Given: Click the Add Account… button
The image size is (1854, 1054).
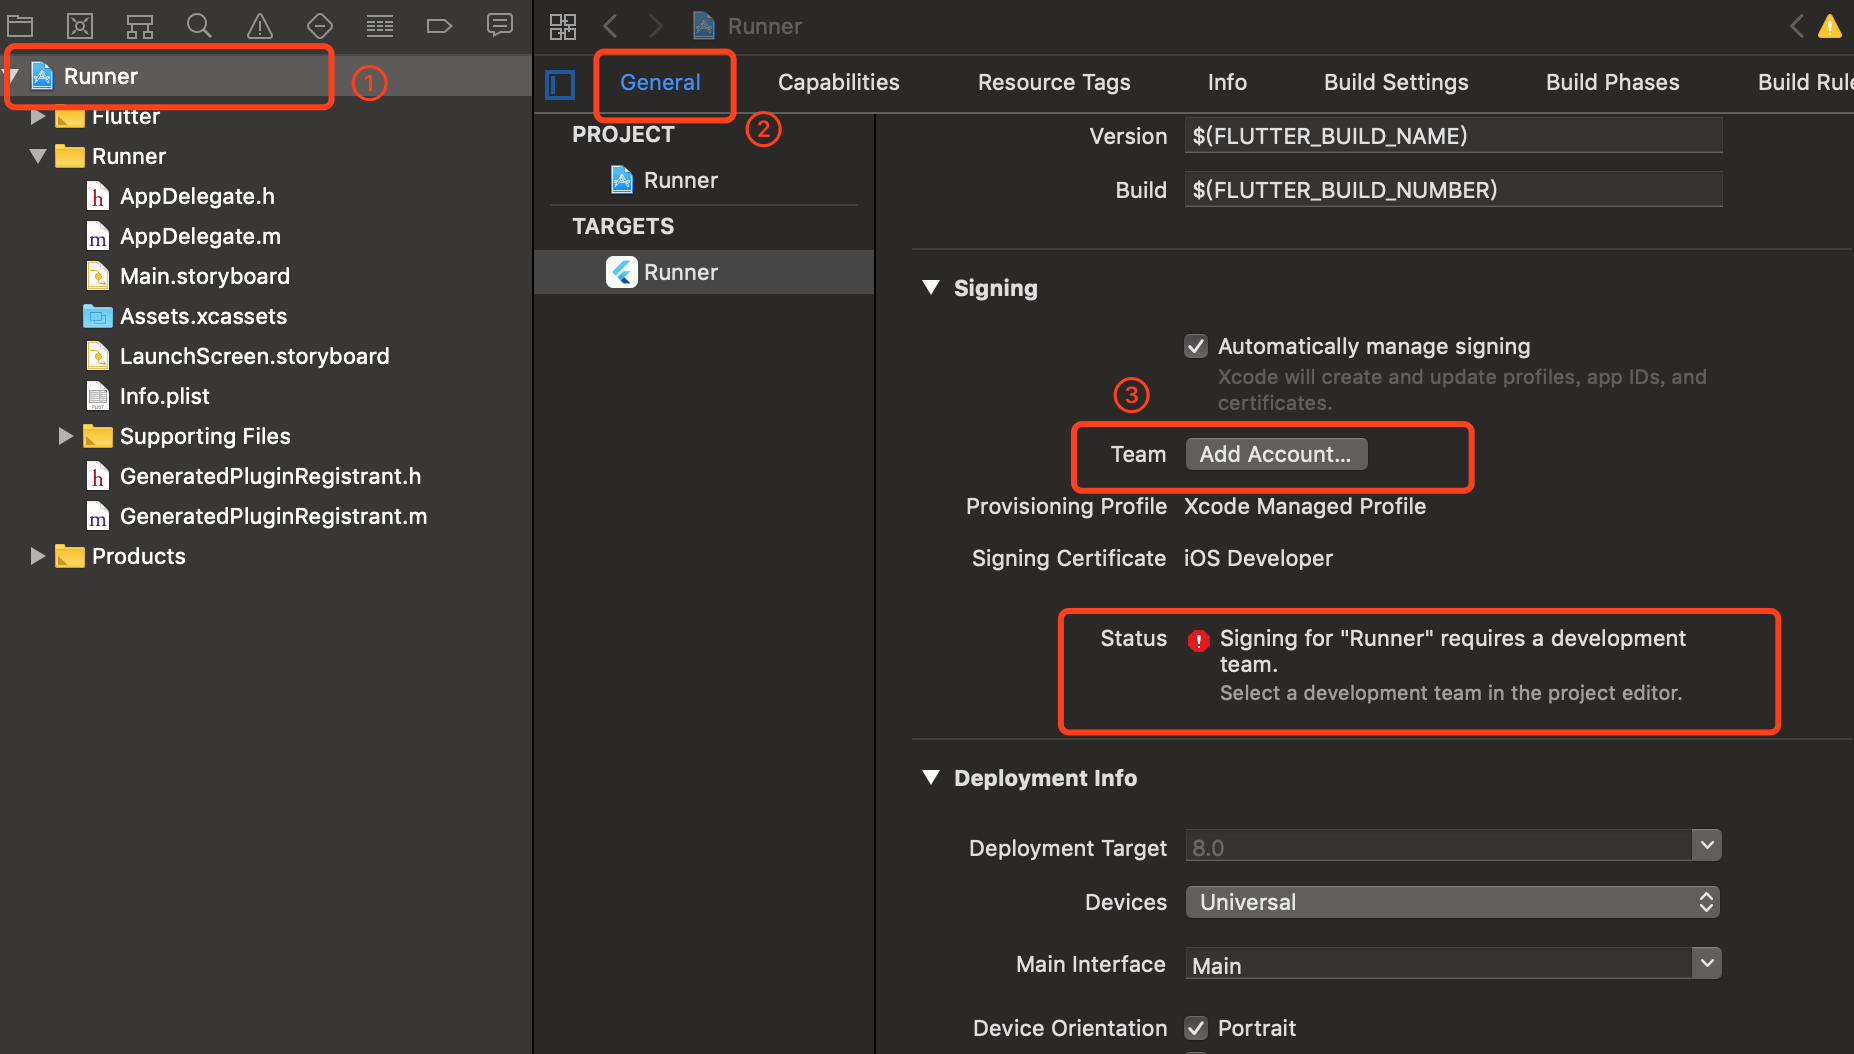Looking at the screenshot, I should (x=1275, y=454).
